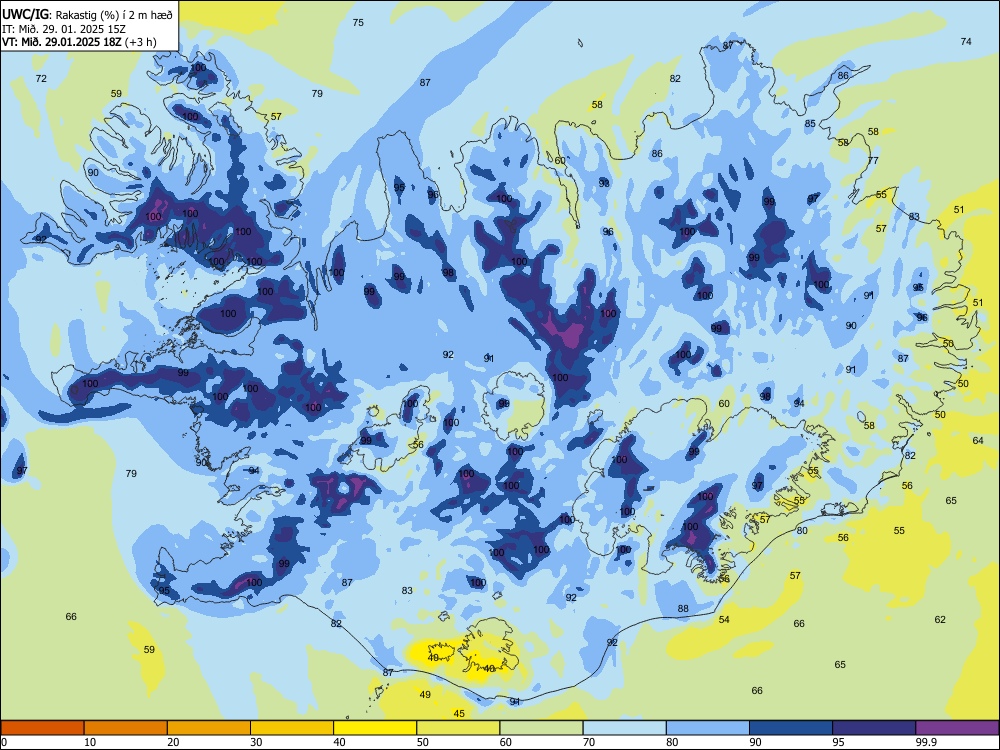
Task: Click the map humidity value 45
Action: [459, 714]
